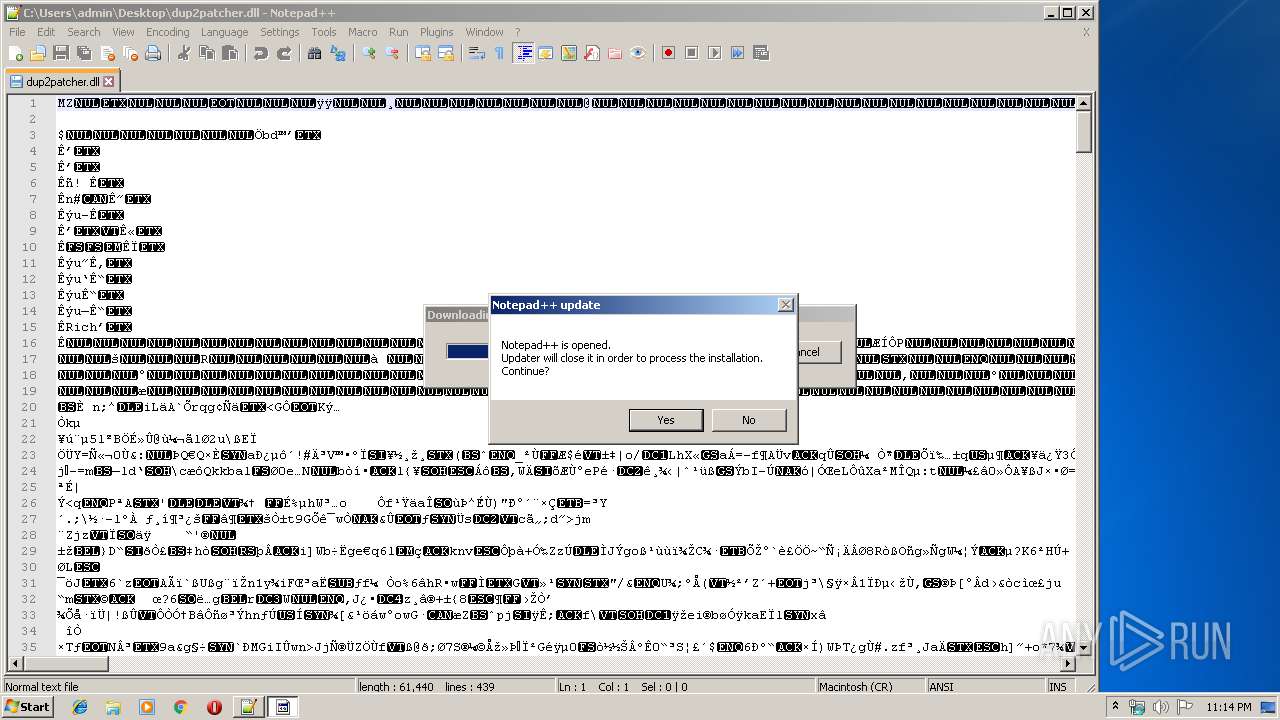Toggle synchronized vertical scrolling

click(x=423, y=53)
